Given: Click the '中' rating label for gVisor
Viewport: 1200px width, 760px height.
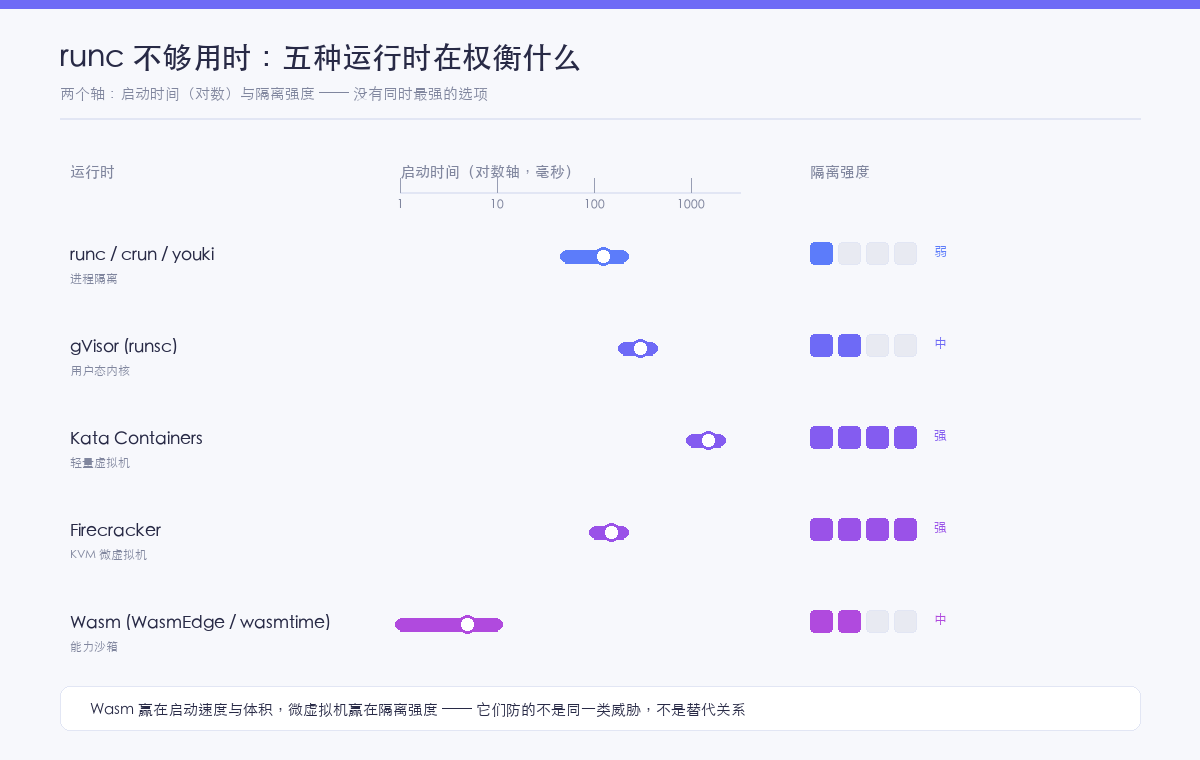Looking at the screenshot, I should click(x=940, y=344).
